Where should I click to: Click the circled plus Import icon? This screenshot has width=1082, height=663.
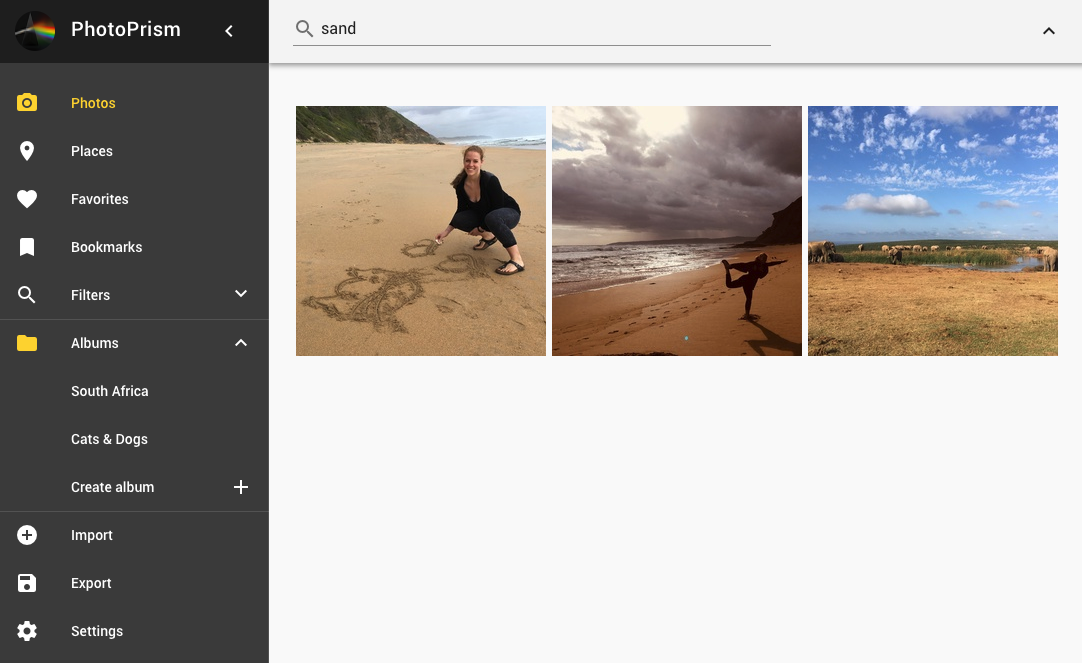click(x=27, y=535)
